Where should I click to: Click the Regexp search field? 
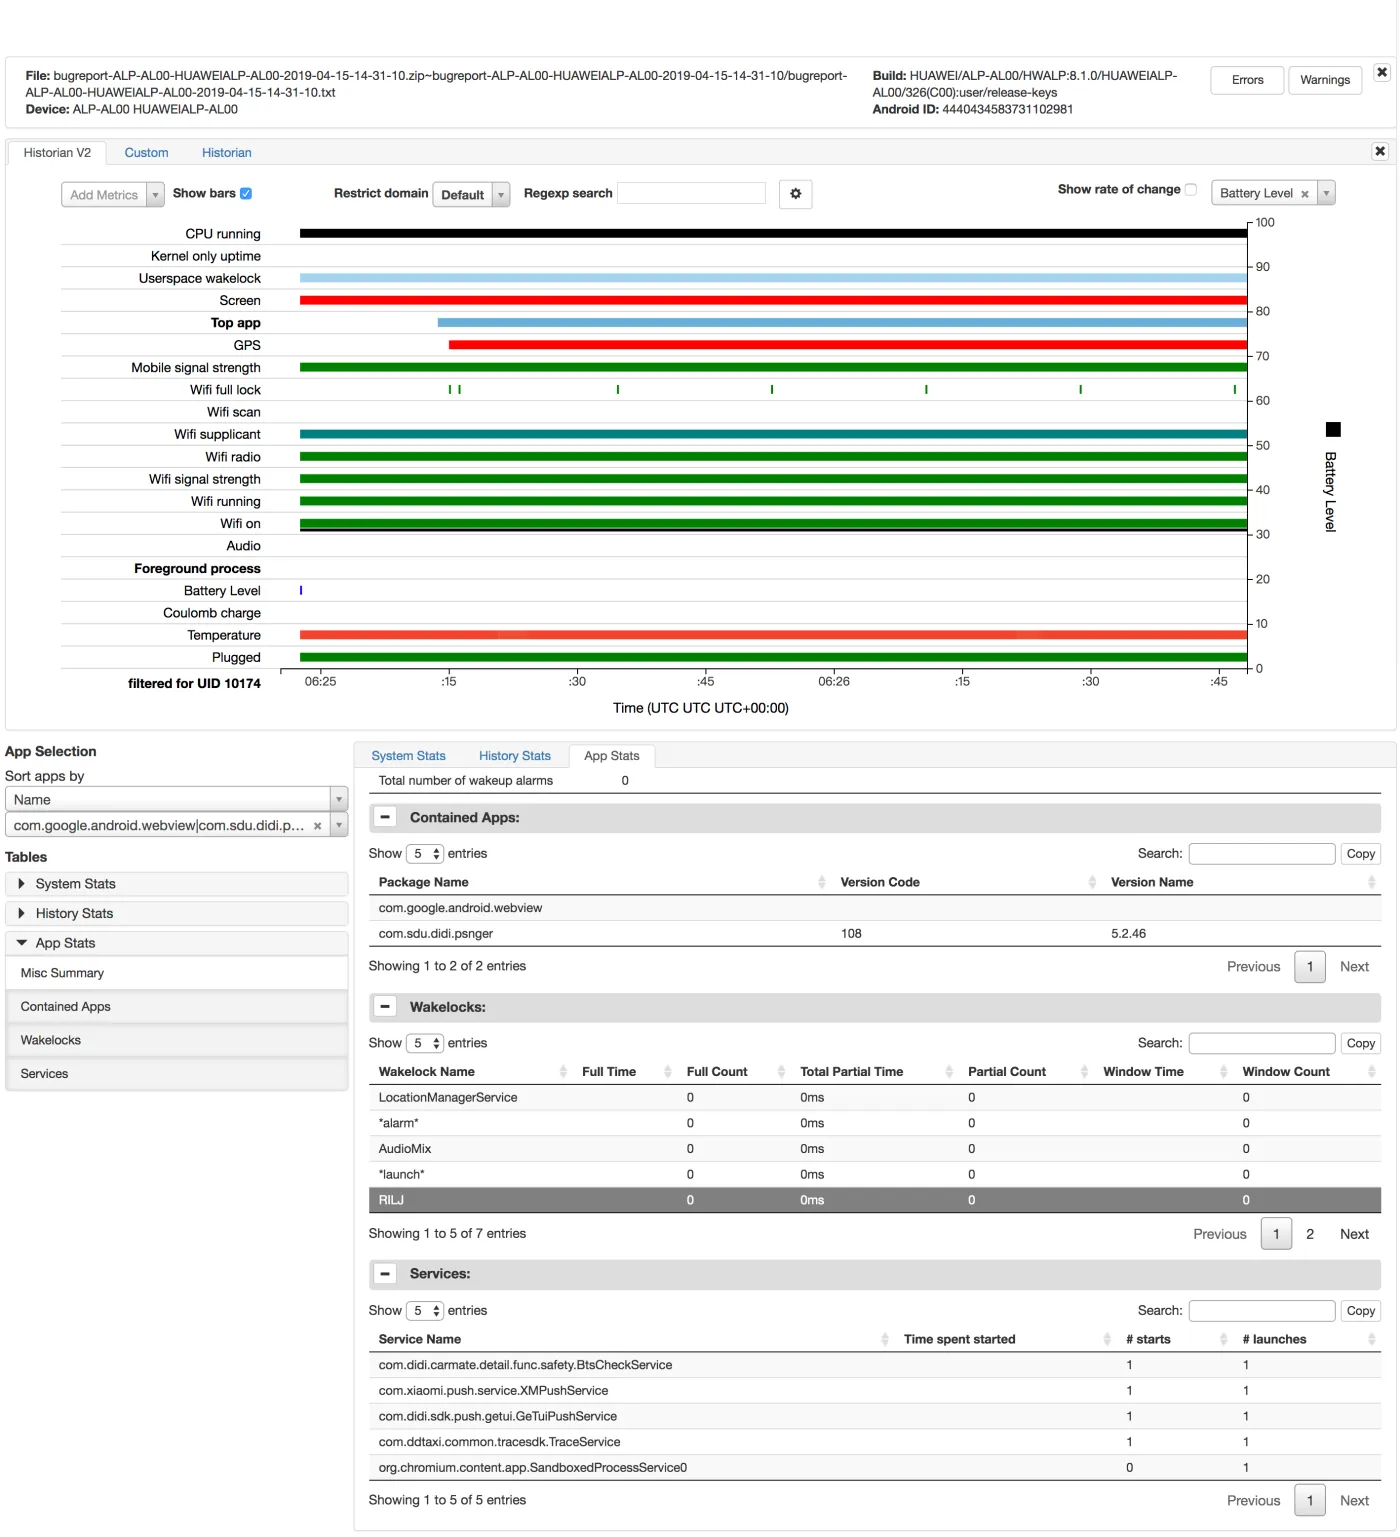coord(692,194)
